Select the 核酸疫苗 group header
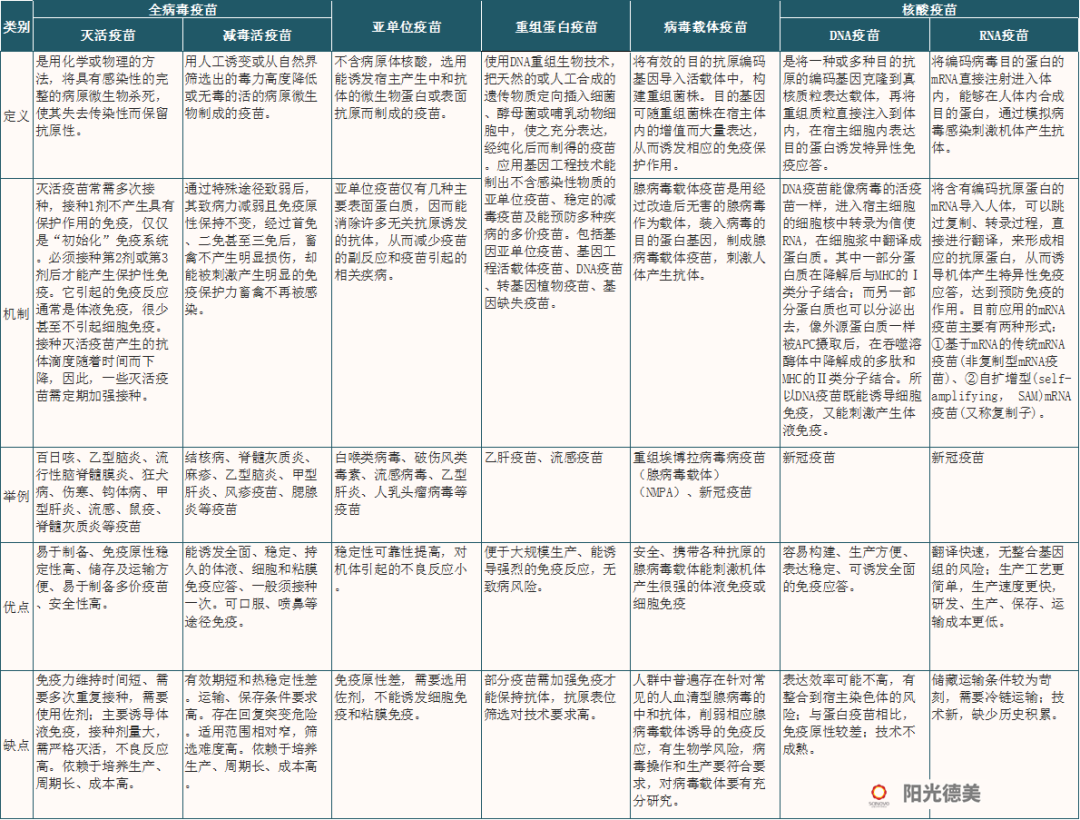 [x=928, y=9]
